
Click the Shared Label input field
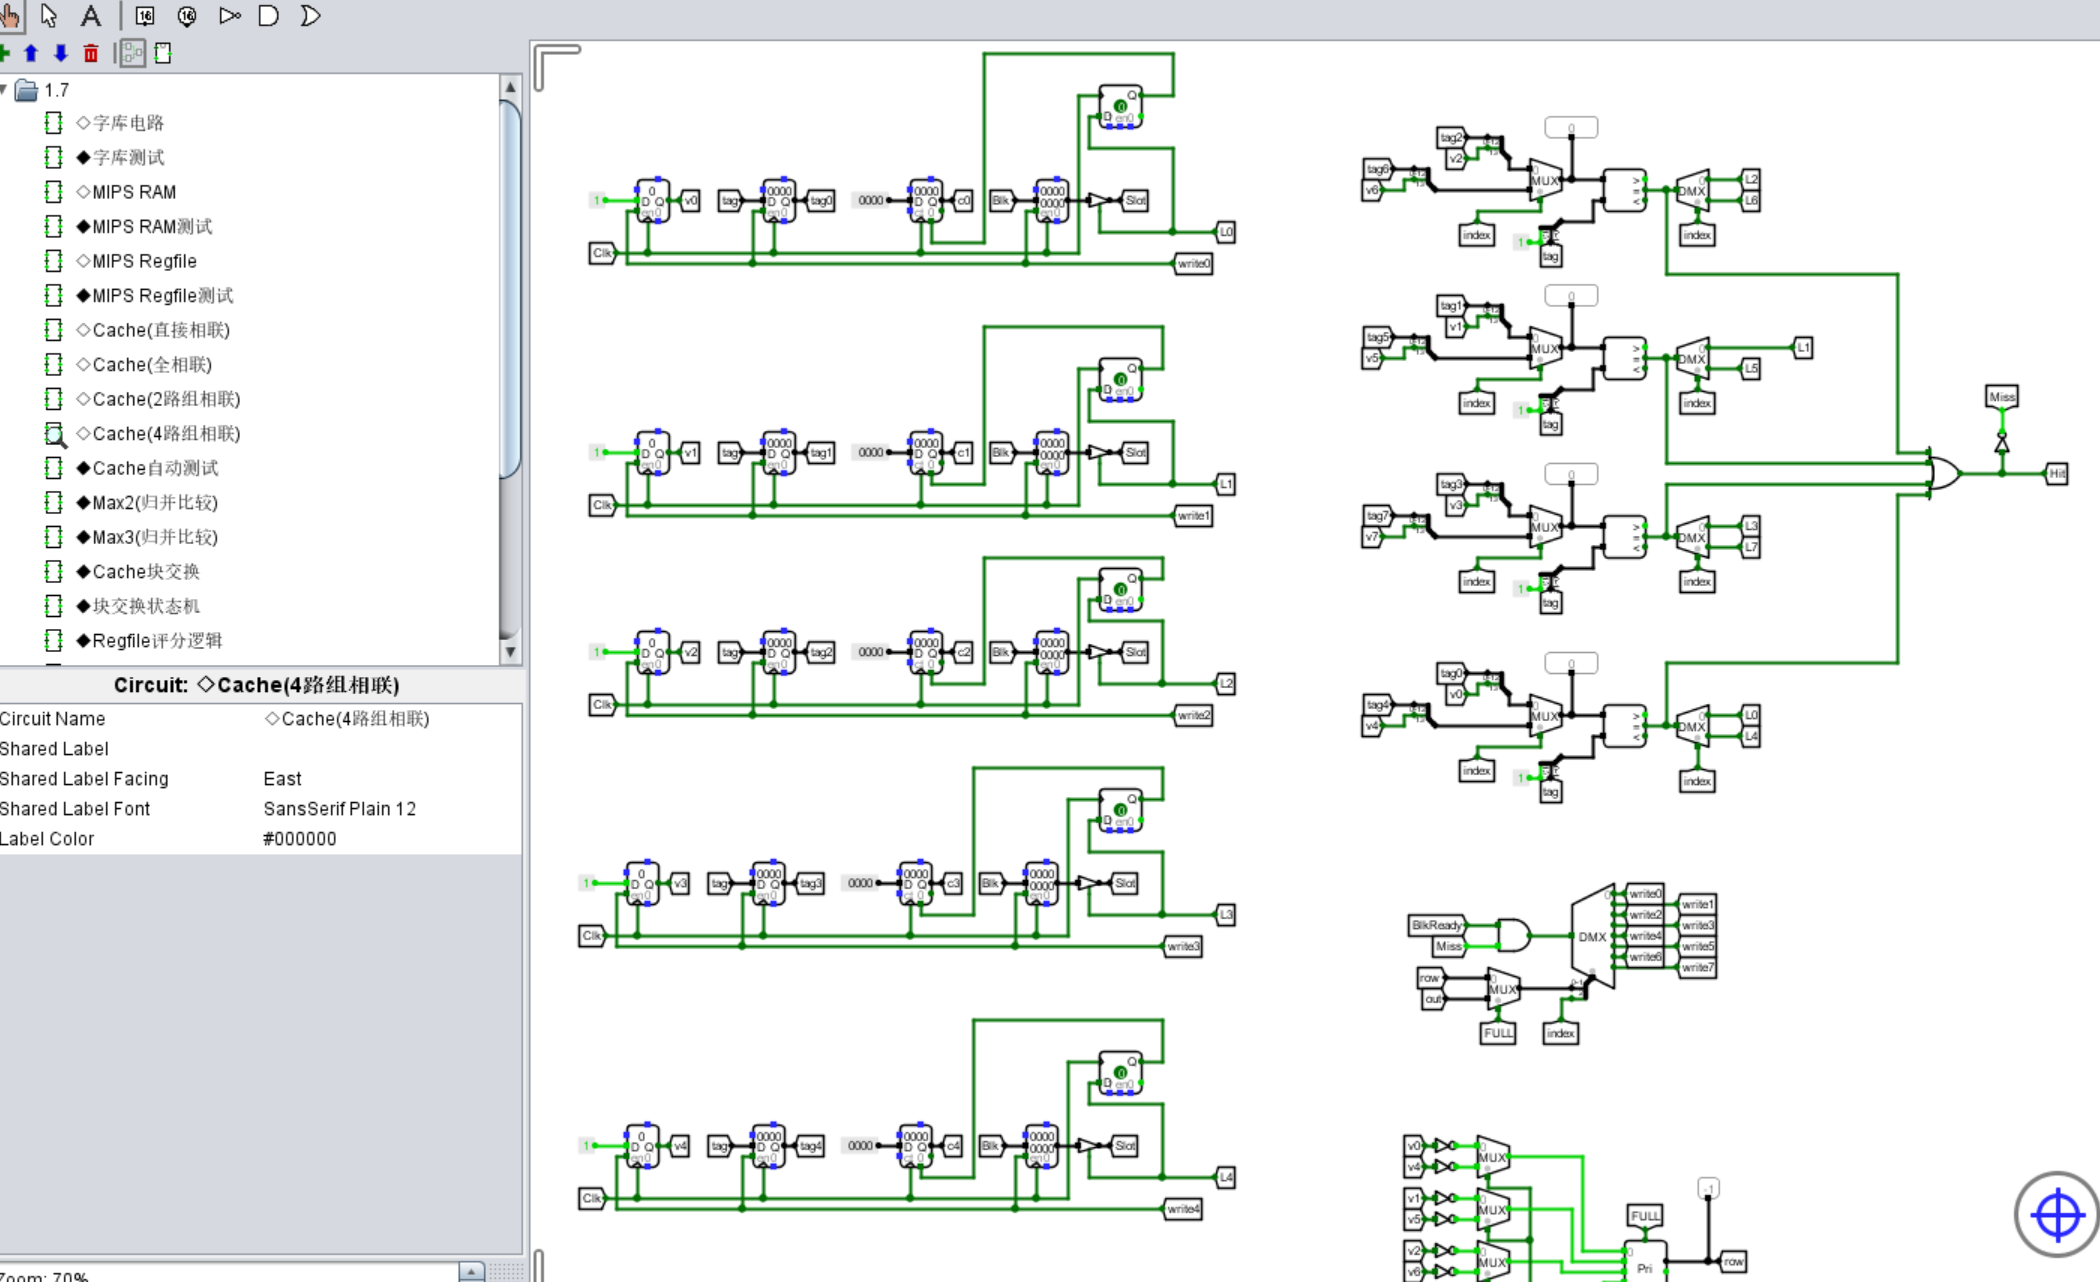[x=388, y=748]
